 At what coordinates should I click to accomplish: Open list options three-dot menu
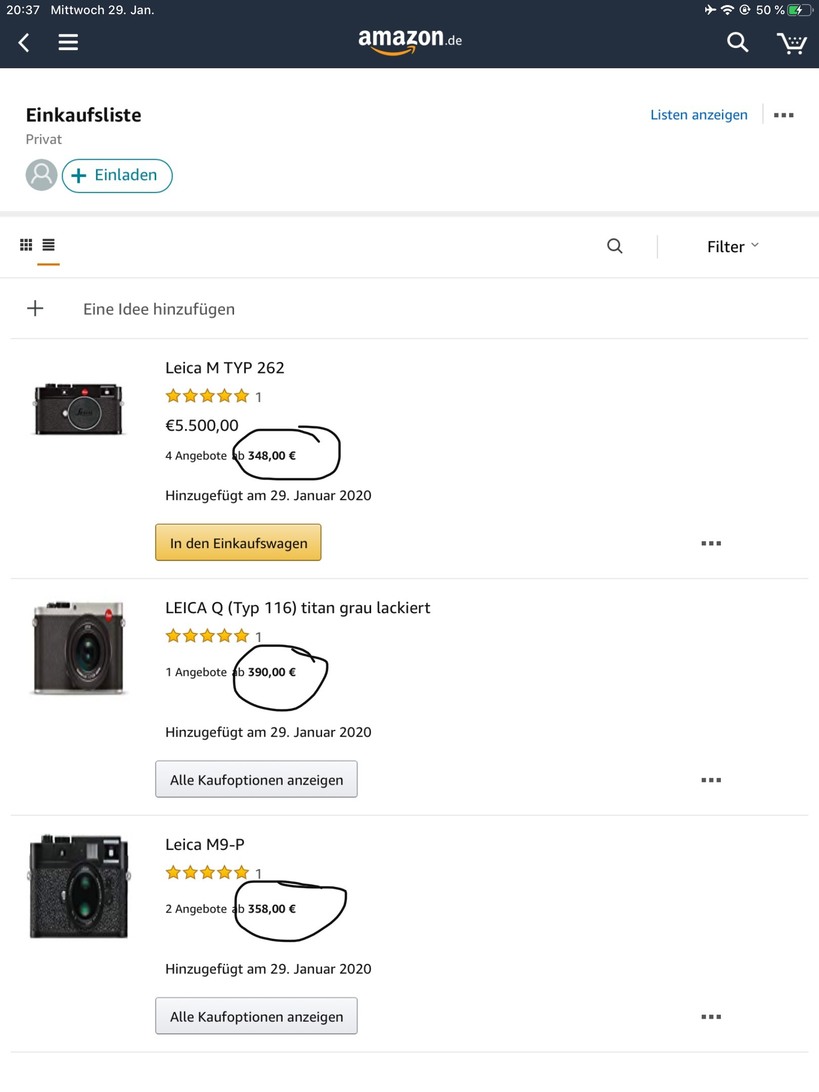[784, 115]
